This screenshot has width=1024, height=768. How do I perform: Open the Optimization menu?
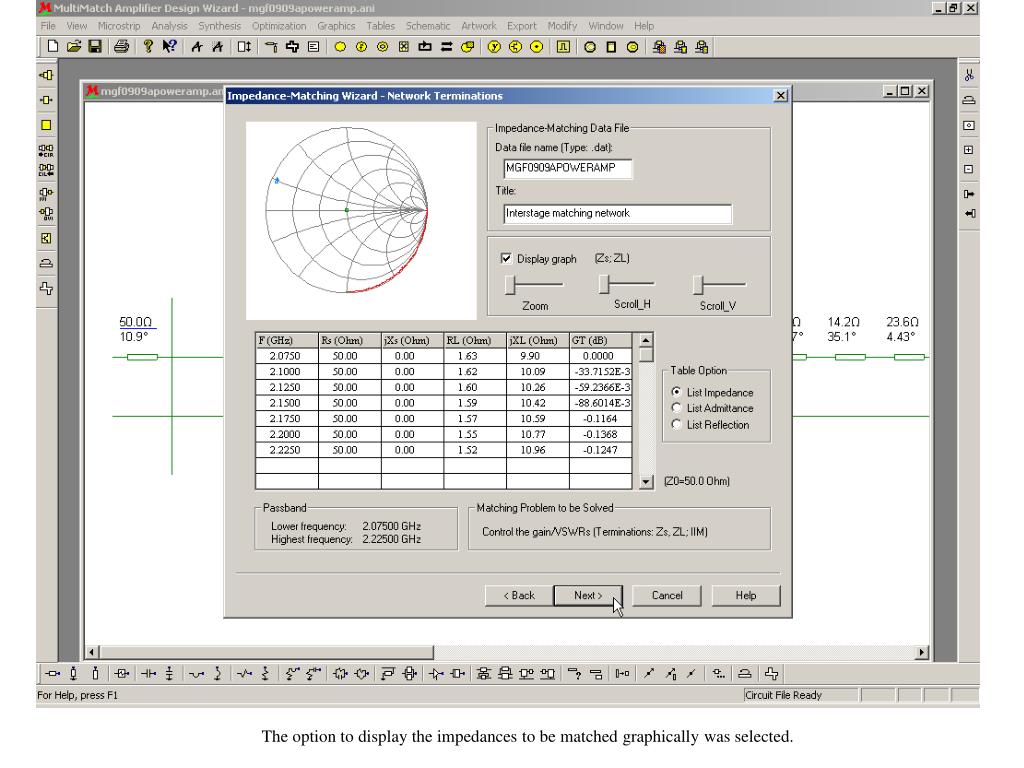coord(279,26)
